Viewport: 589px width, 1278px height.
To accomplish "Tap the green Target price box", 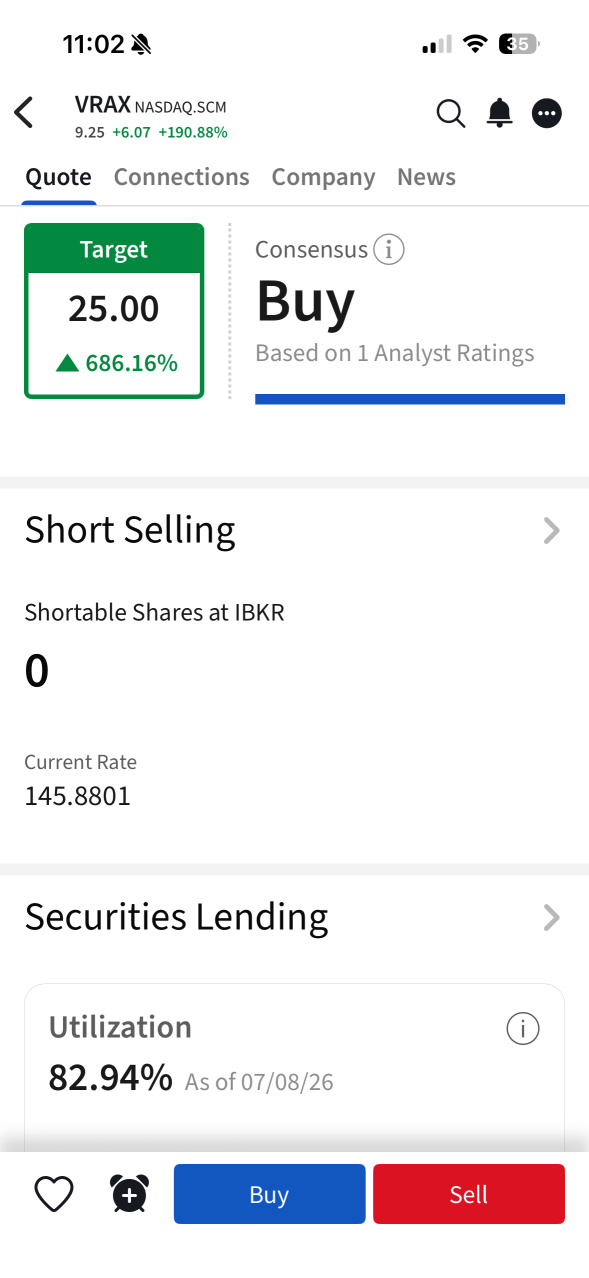I will [114, 311].
